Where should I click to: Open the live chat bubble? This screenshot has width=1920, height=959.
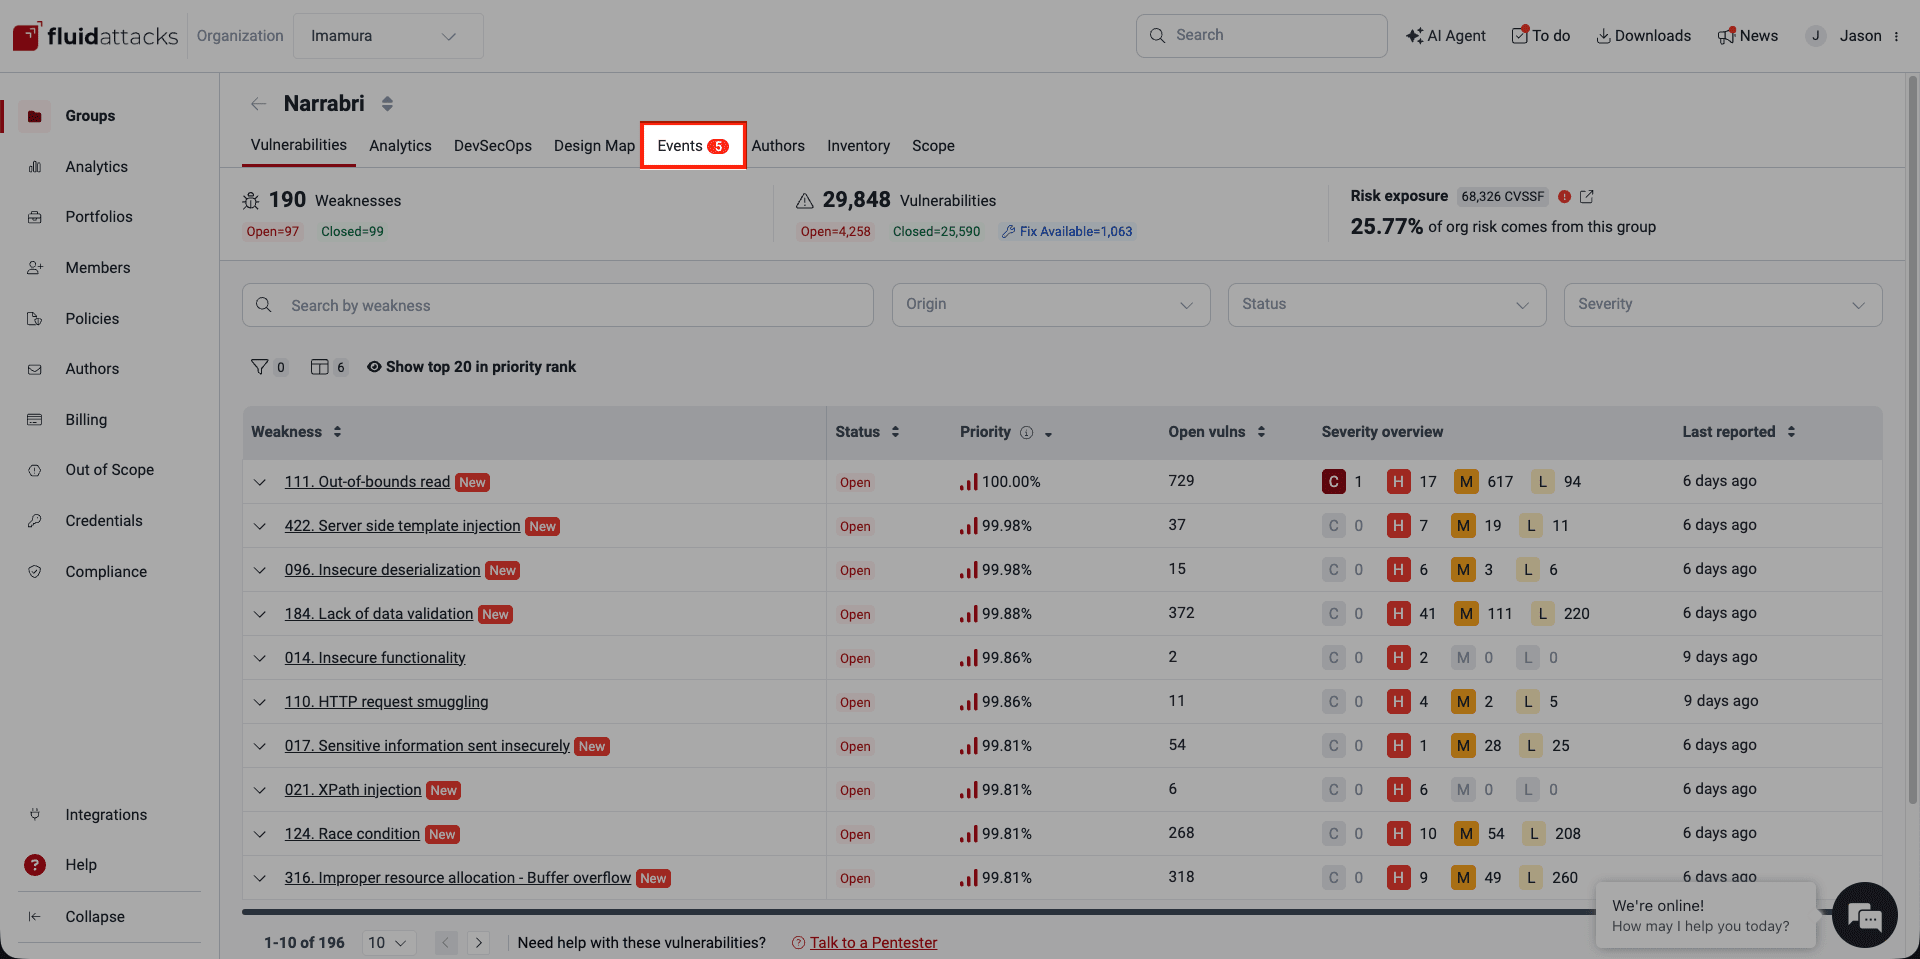(x=1864, y=915)
